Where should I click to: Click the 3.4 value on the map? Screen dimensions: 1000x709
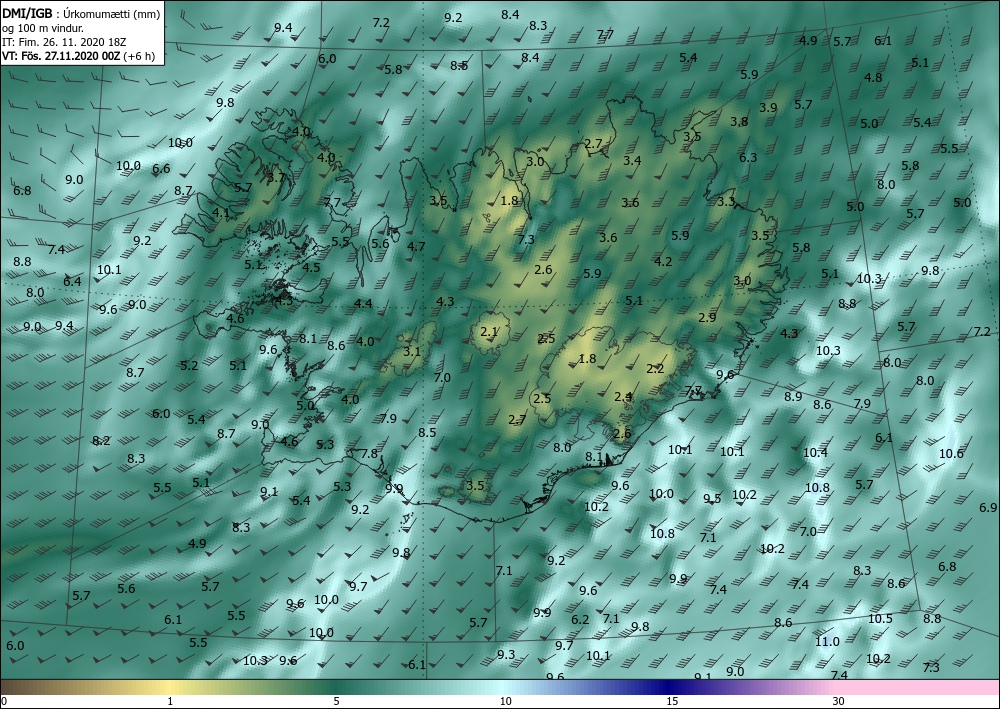coord(632,160)
